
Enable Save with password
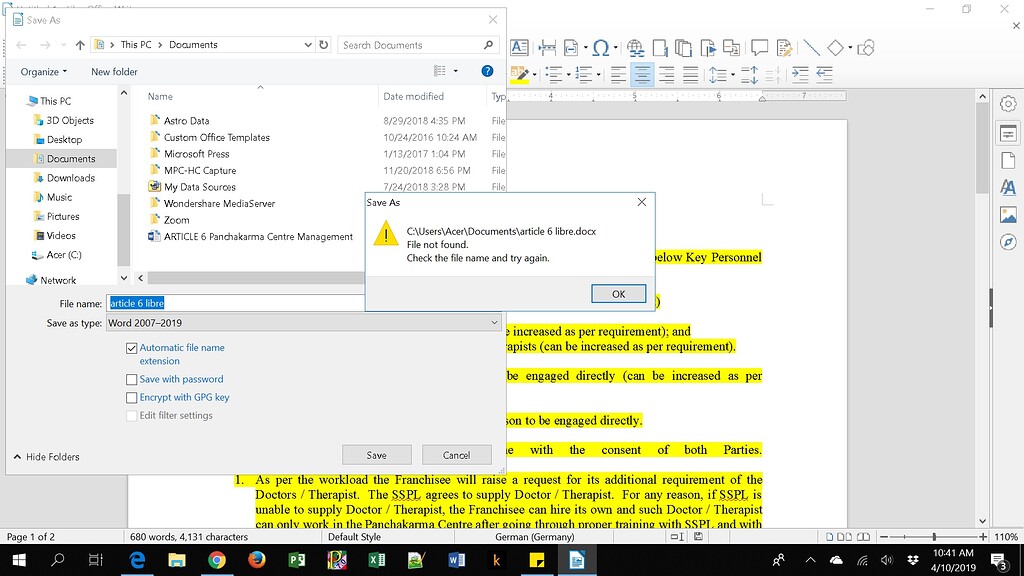click(x=131, y=379)
